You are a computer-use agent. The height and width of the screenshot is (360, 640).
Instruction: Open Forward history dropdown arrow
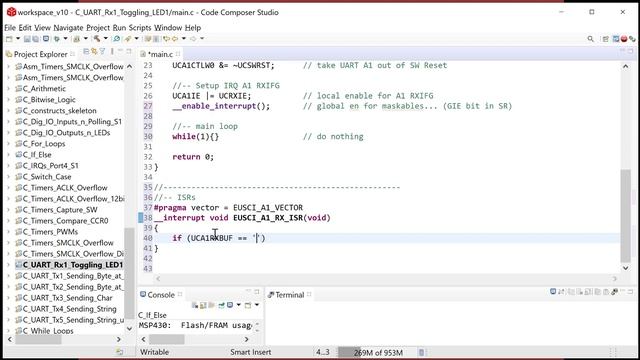tap(202, 39)
